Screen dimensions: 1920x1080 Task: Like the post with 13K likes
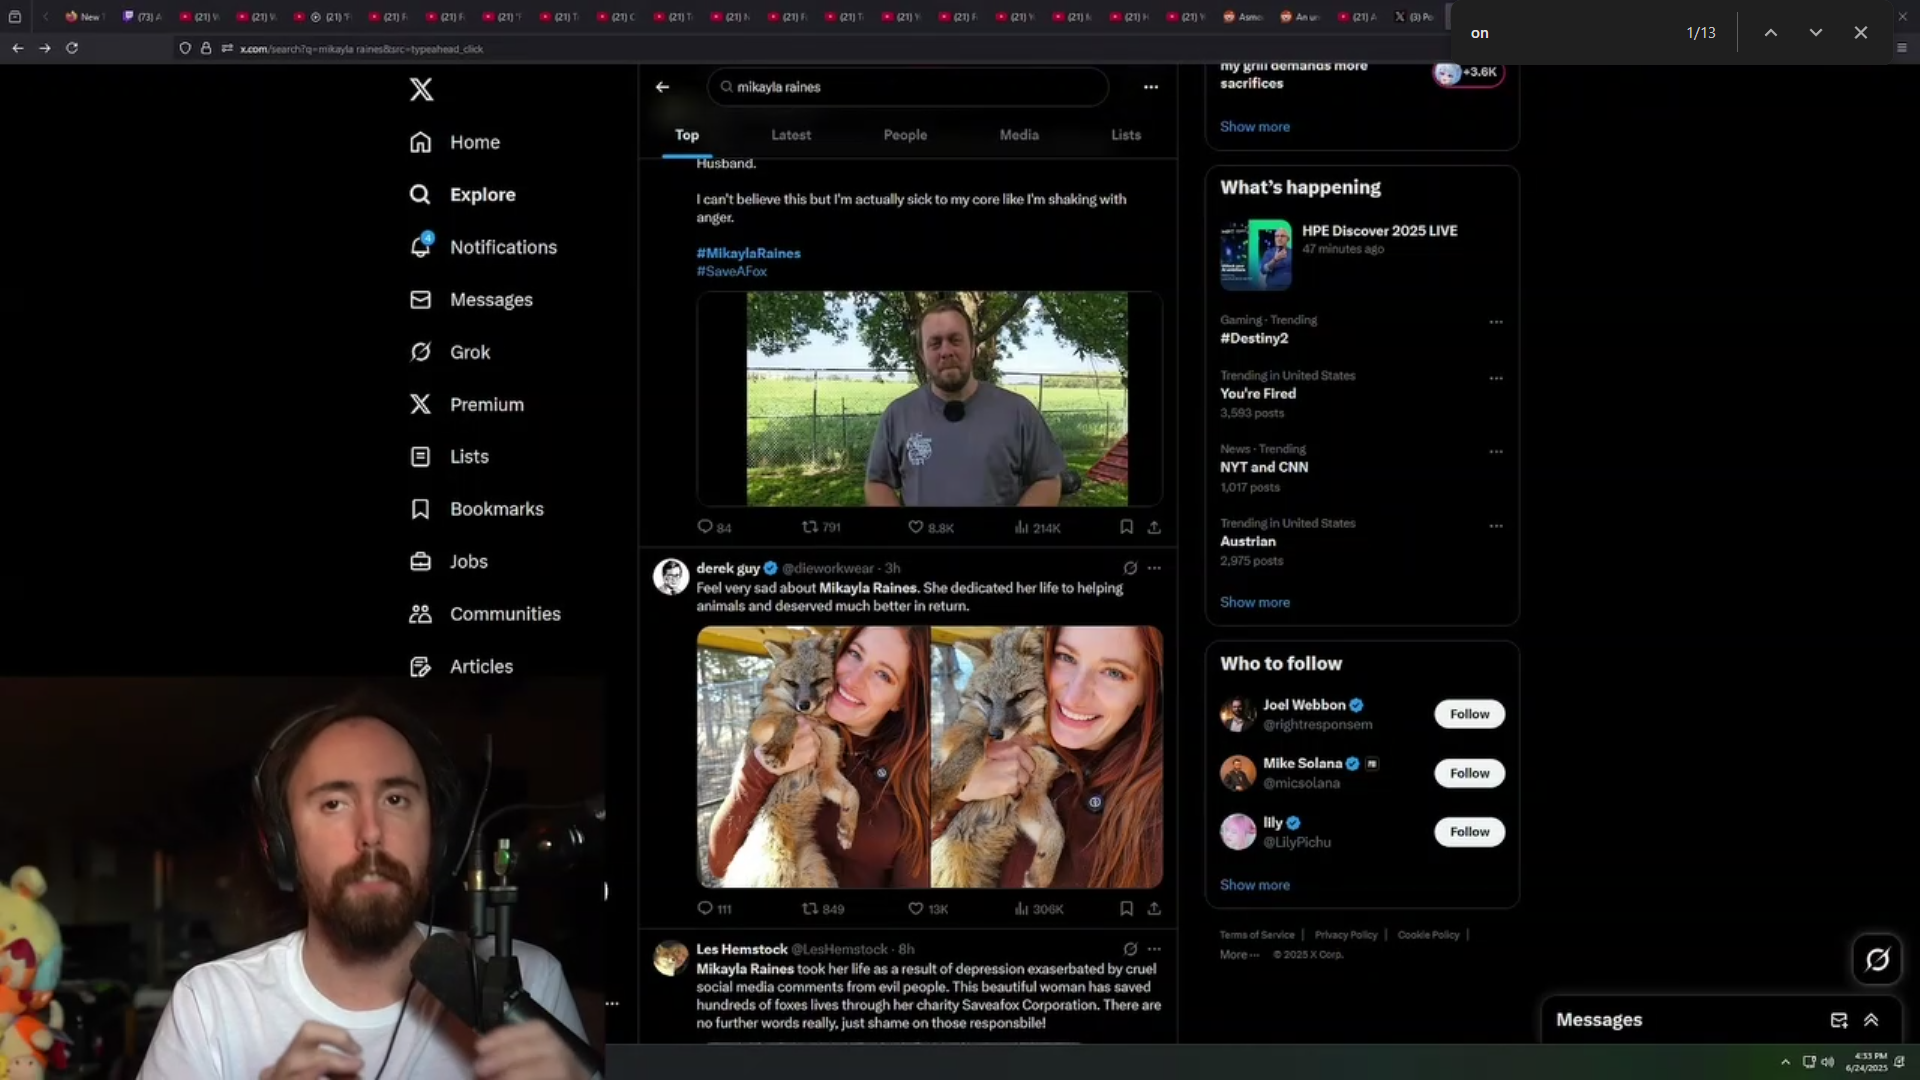[928, 909]
